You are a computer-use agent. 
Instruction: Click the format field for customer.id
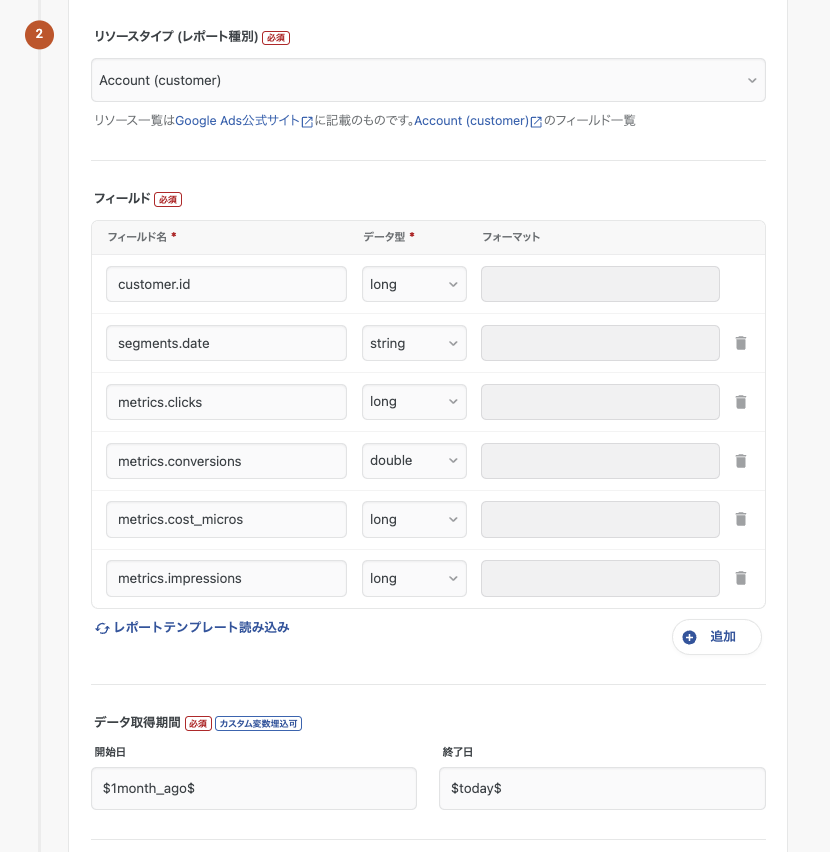click(600, 284)
